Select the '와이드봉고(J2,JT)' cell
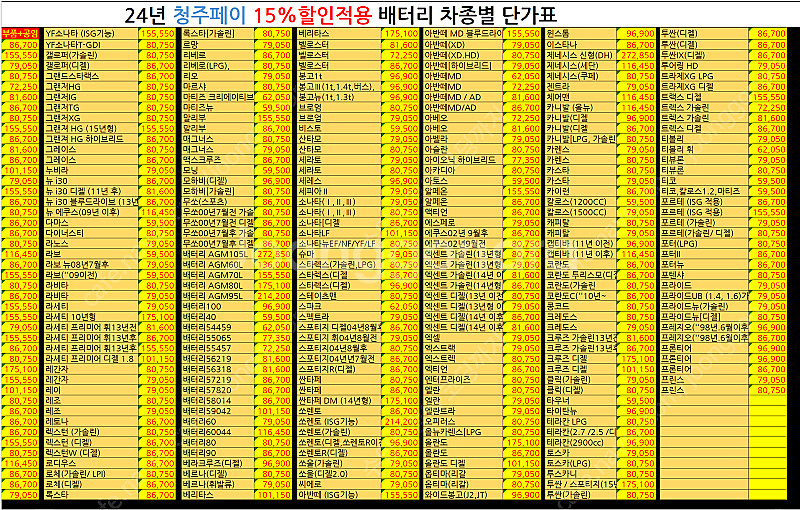 tap(463, 494)
